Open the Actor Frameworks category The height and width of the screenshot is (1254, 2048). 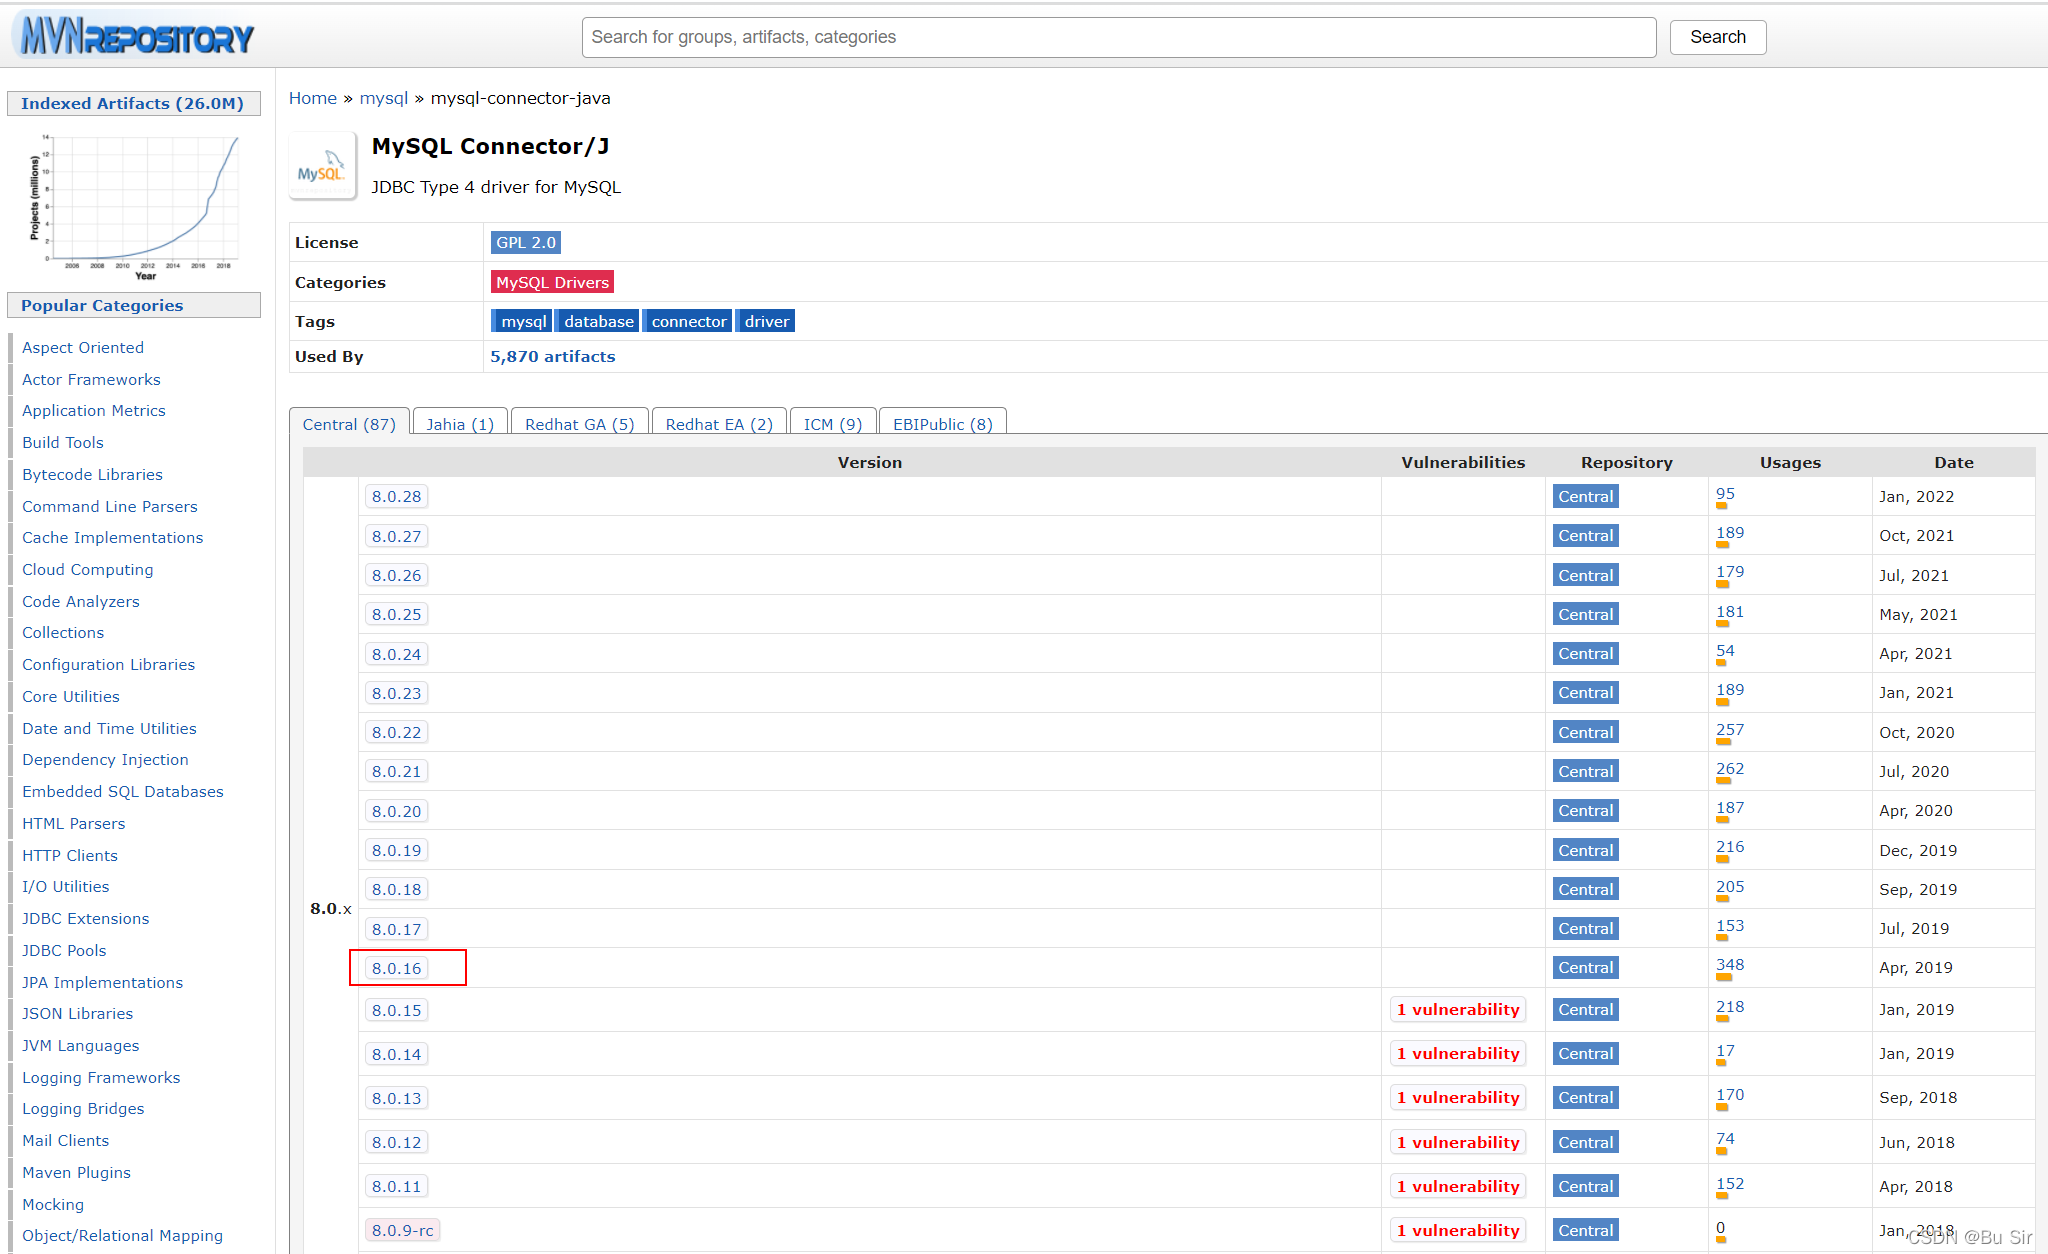coord(91,379)
